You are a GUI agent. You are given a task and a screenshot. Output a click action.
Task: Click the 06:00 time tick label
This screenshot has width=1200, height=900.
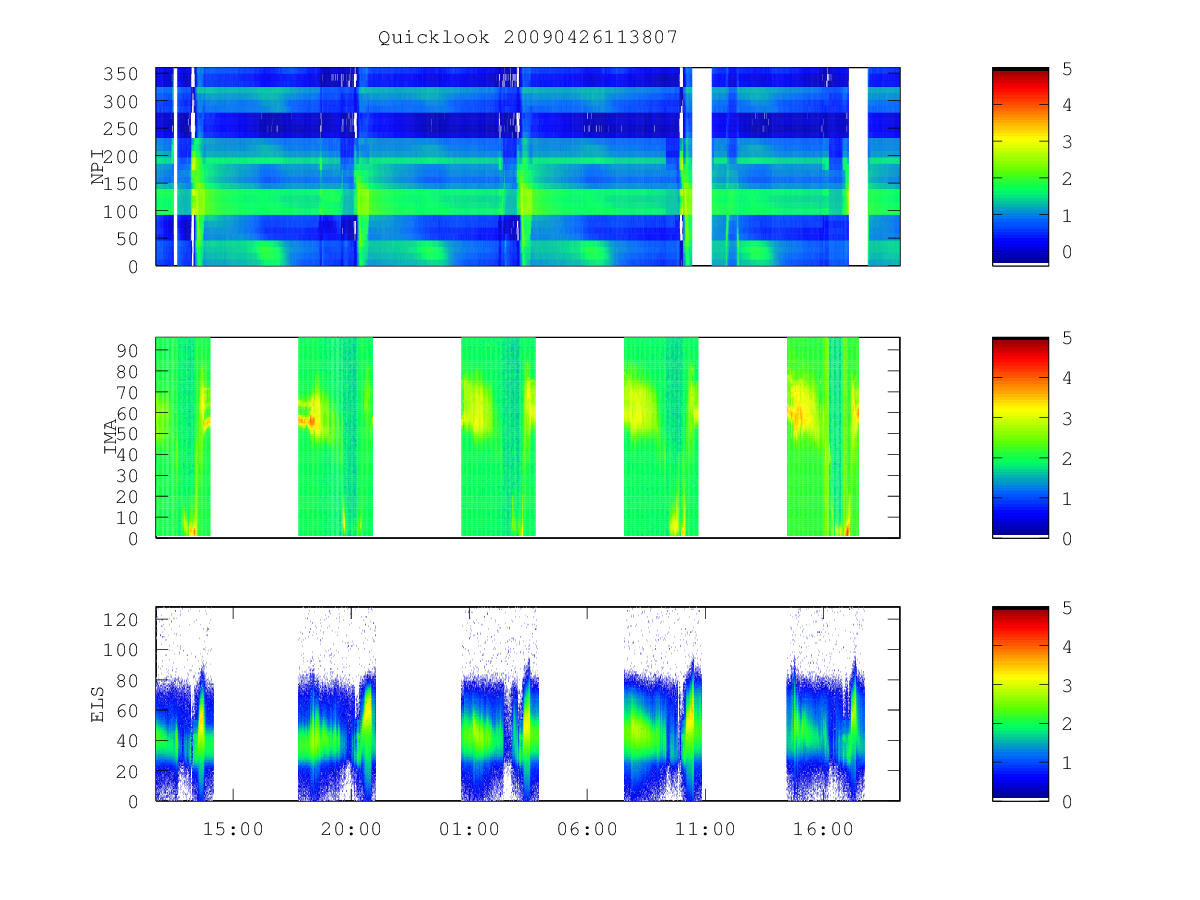click(587, 829)
